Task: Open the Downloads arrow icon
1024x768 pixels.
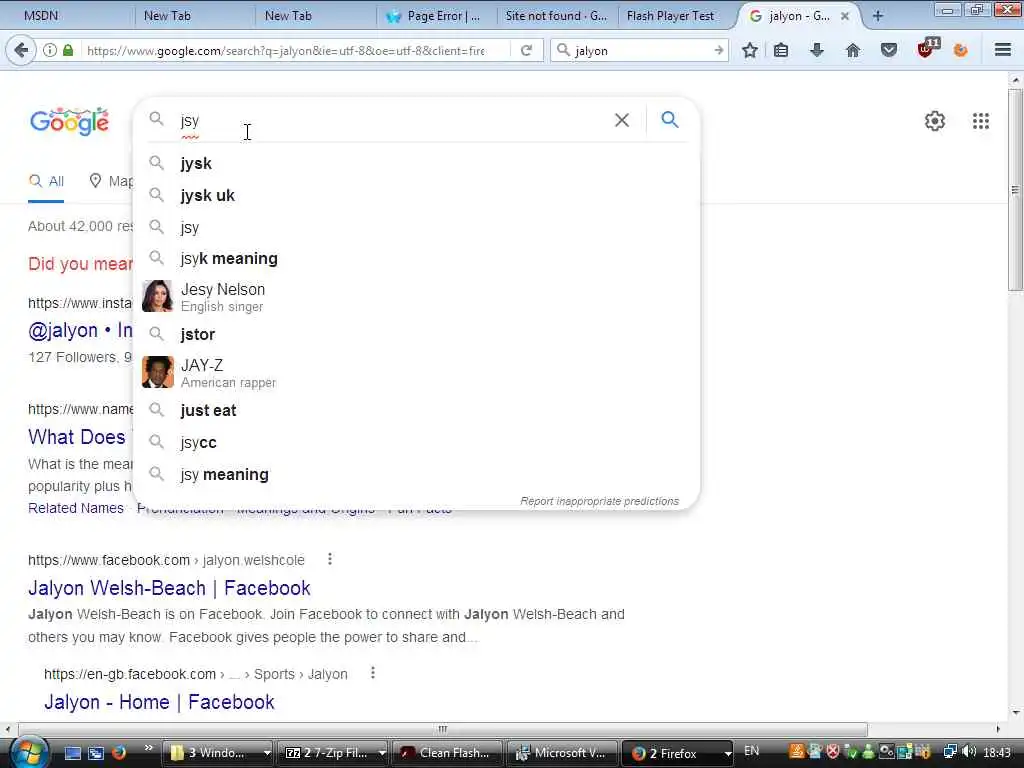Action: (x=816, y=50)
